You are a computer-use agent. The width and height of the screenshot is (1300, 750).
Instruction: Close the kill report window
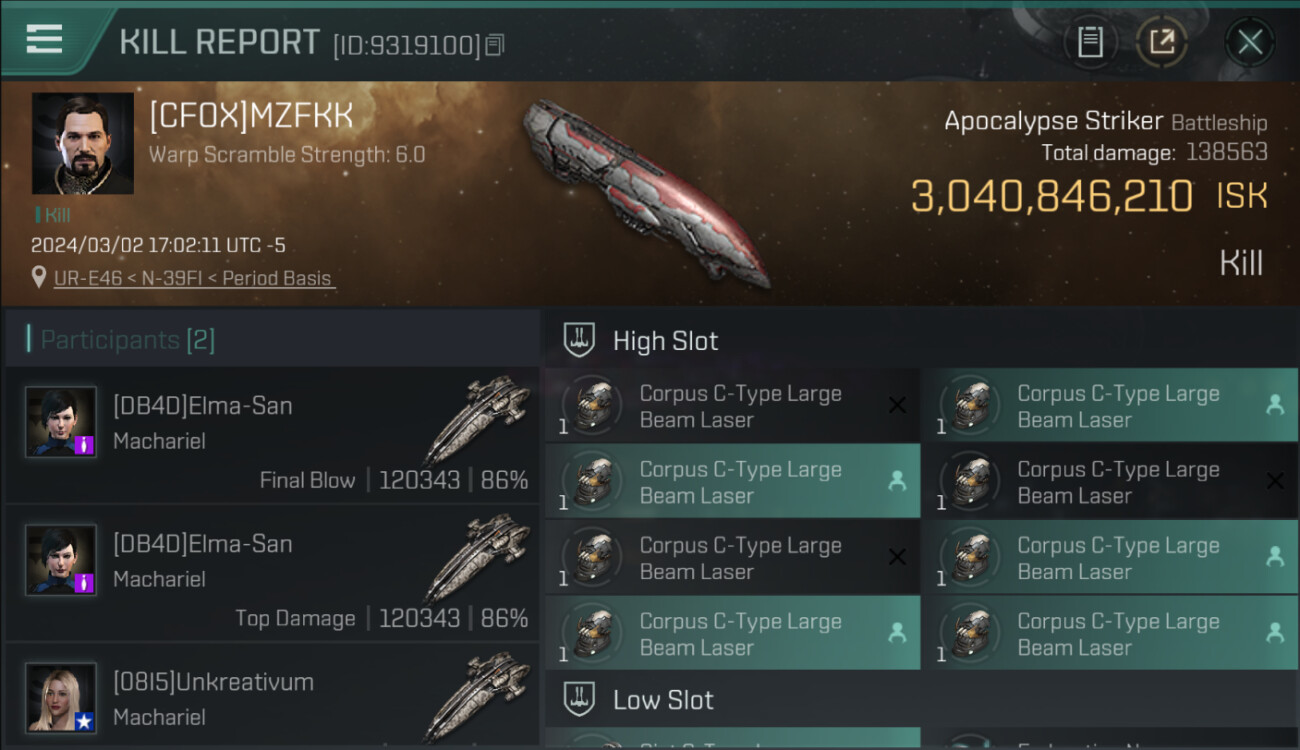coord(1249,42)
